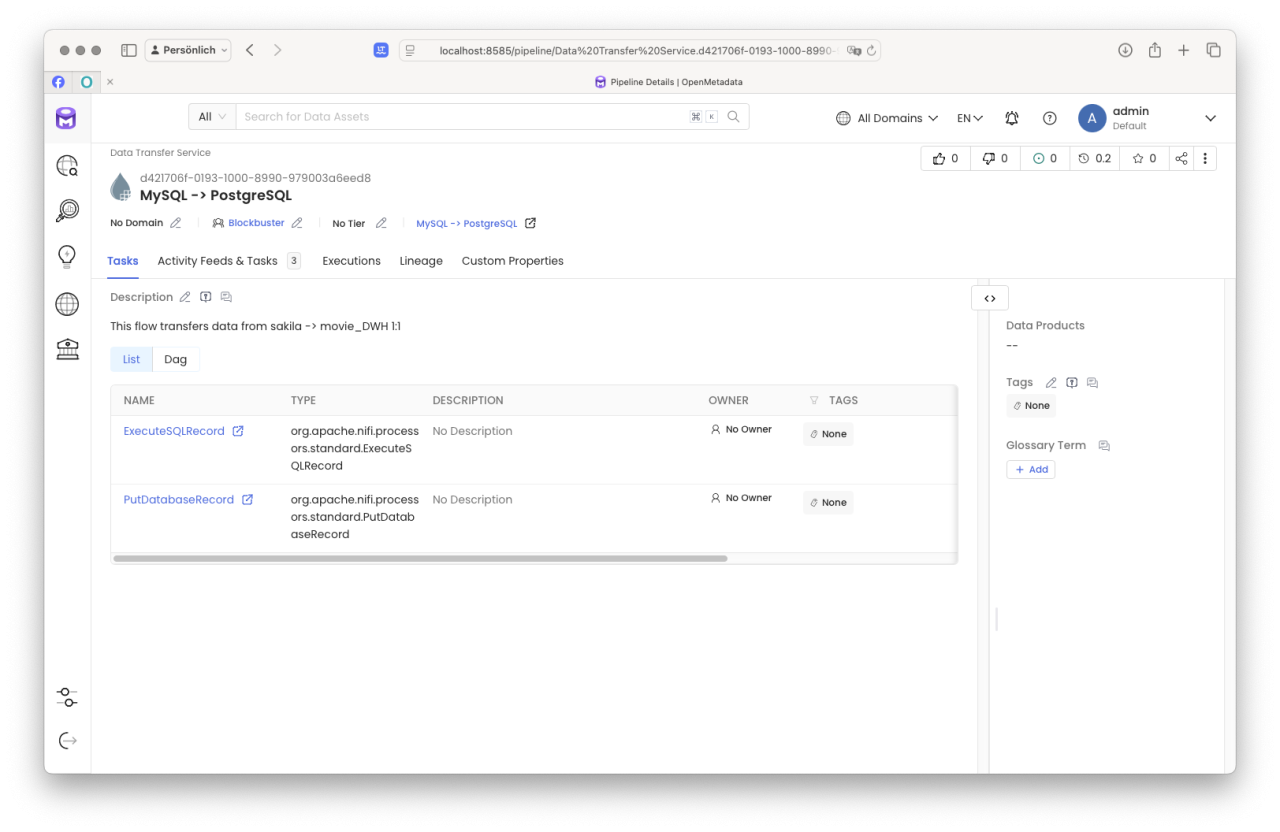Open tags conversation icon in right panel
This screenshot has width=1280, height=832.
click(1092, 382)
